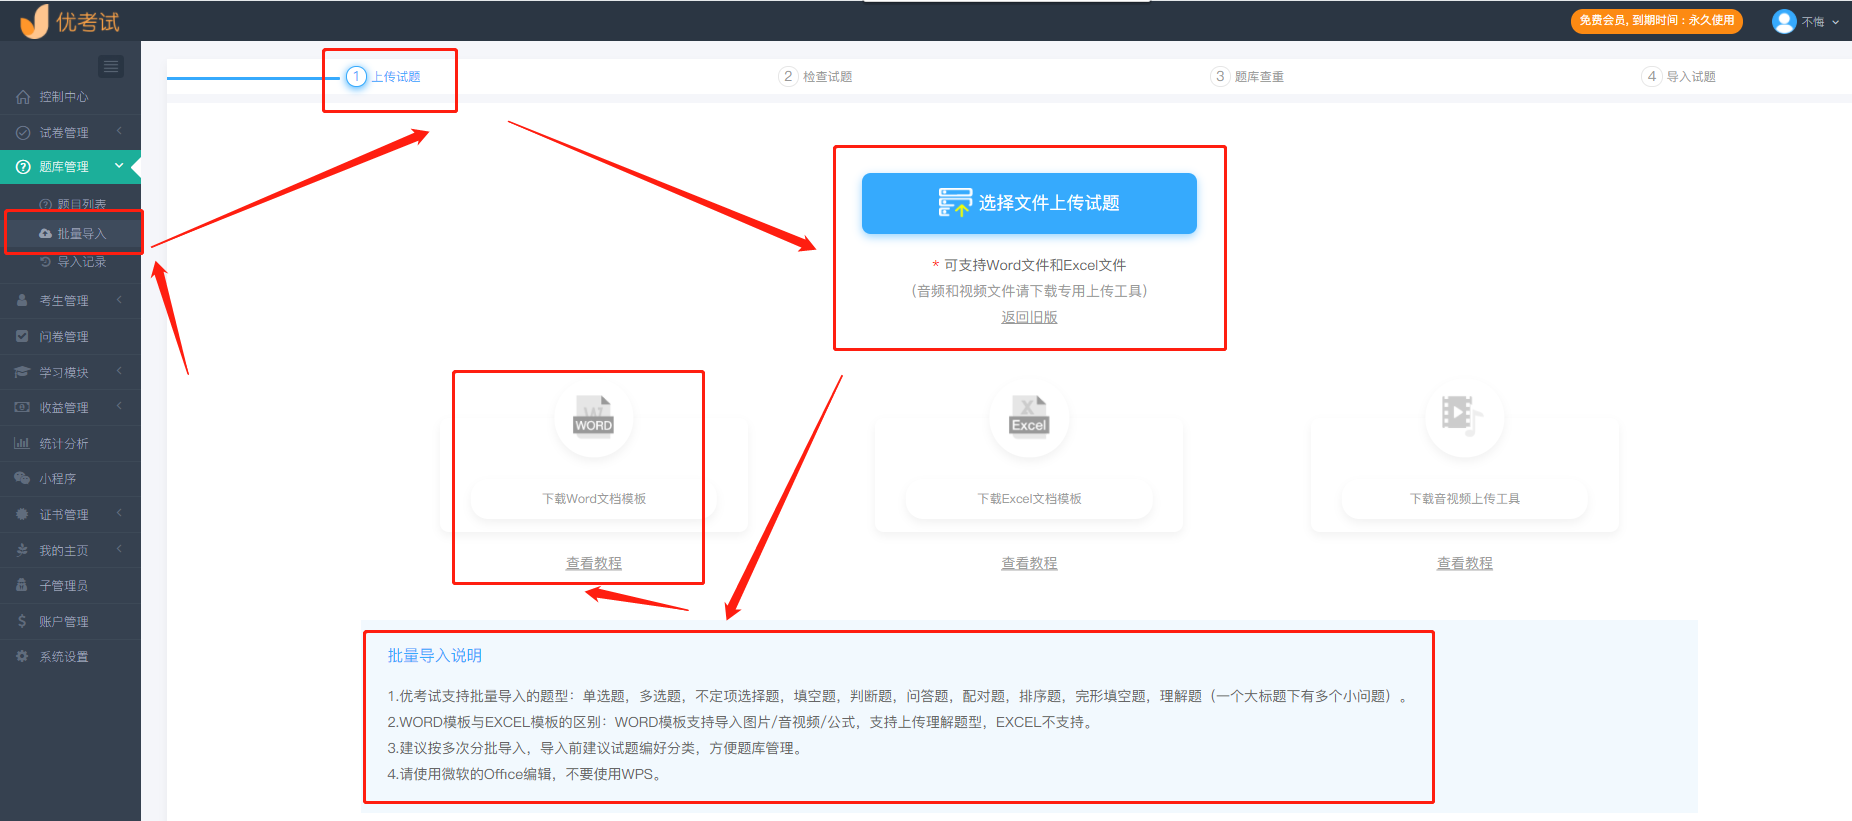Click the badge icon beside 证书管理
Screen dimensions: 1852x821
(x=22, y=514)
